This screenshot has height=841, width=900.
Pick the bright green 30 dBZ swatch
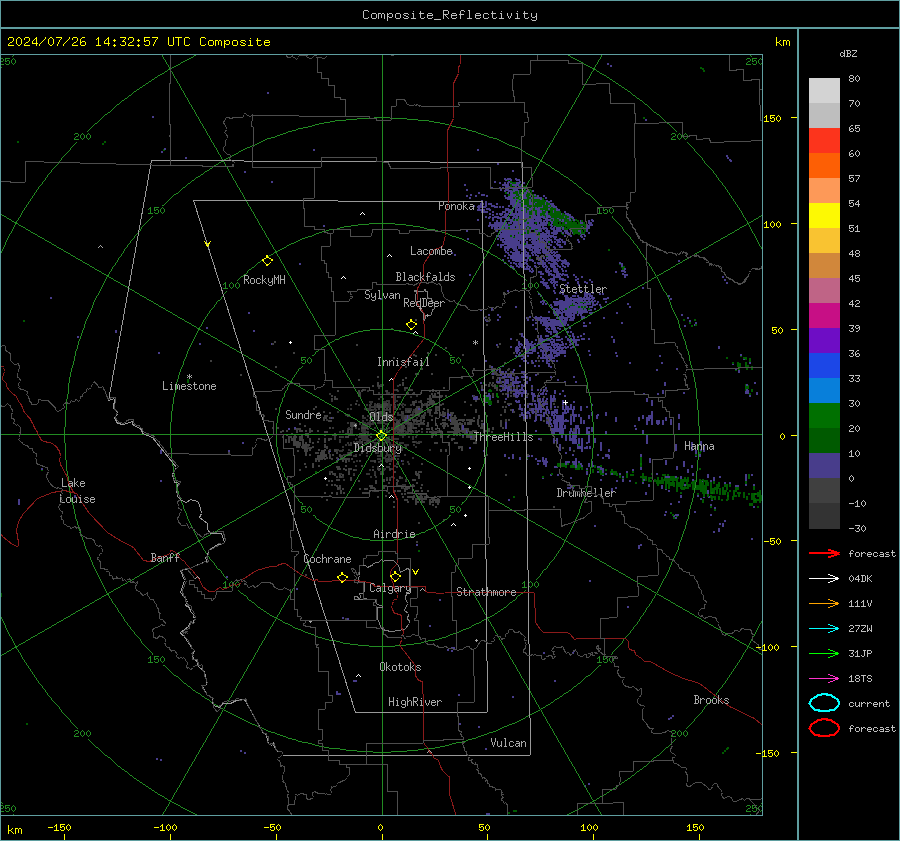[824, 416]
